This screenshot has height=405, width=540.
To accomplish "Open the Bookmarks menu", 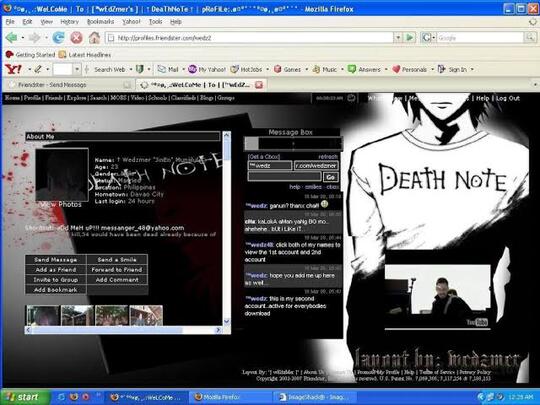I will (100, 22).
